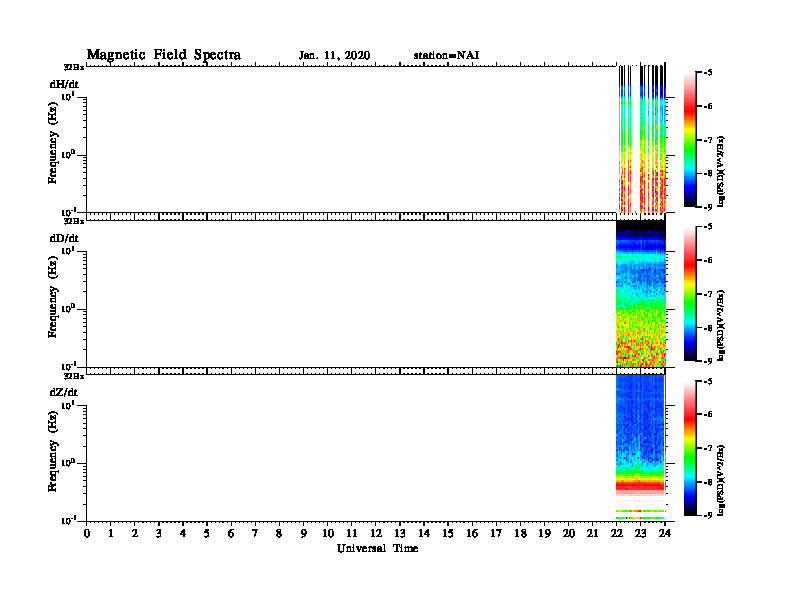Click the dH/dt spectrogram data strip
The width and height of the screenshot is (792, 612).
click(642, 139)
